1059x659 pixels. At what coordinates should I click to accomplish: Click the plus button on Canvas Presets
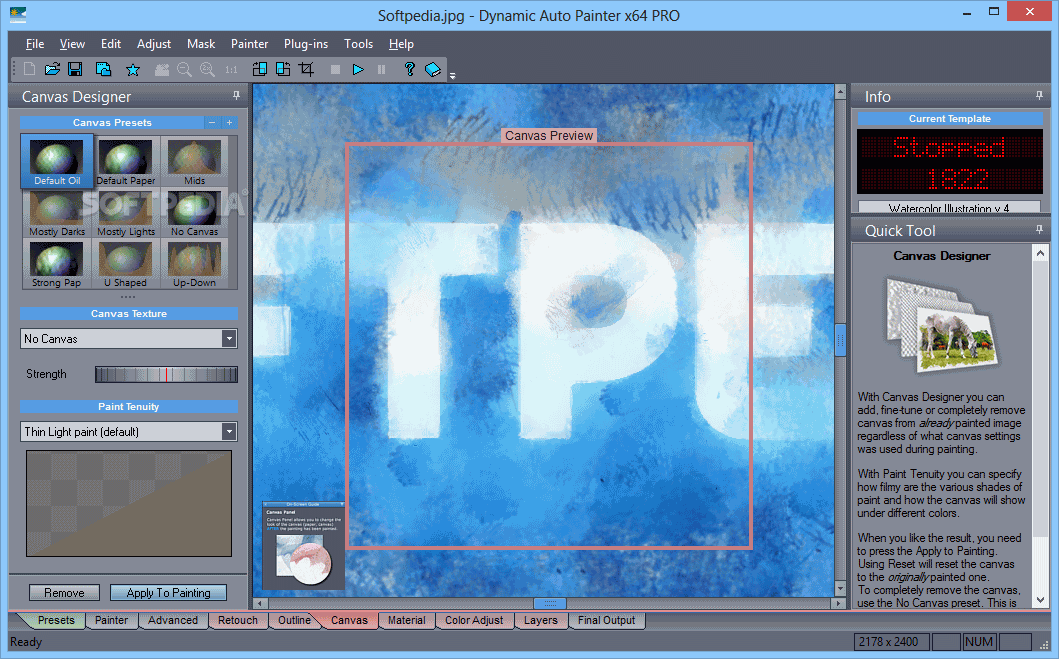click(230, 122)
